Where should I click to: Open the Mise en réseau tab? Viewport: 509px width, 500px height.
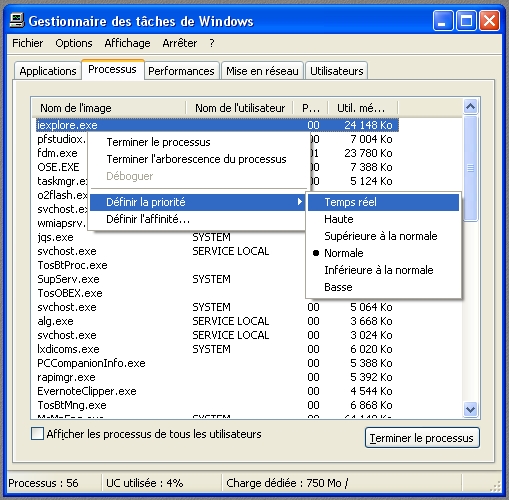click(262, 71)
